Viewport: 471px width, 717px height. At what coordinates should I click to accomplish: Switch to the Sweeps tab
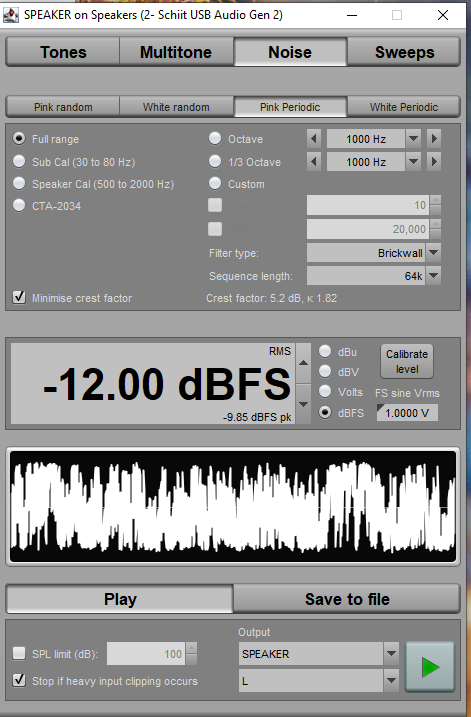coord(404,52)
